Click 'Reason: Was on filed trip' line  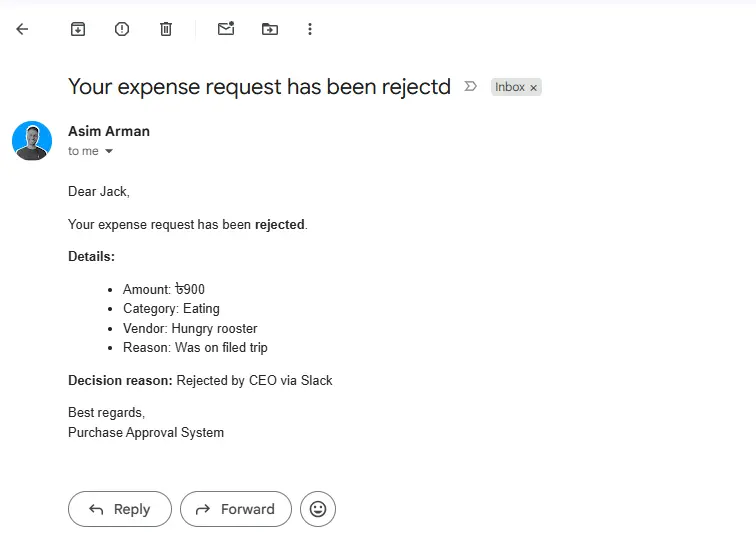coord(195,348)
